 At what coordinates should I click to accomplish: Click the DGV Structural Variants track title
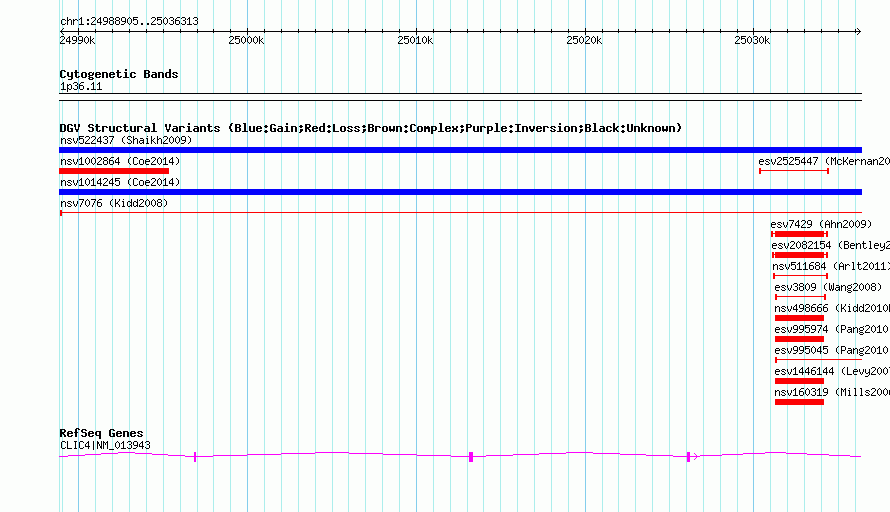point(371,128)
